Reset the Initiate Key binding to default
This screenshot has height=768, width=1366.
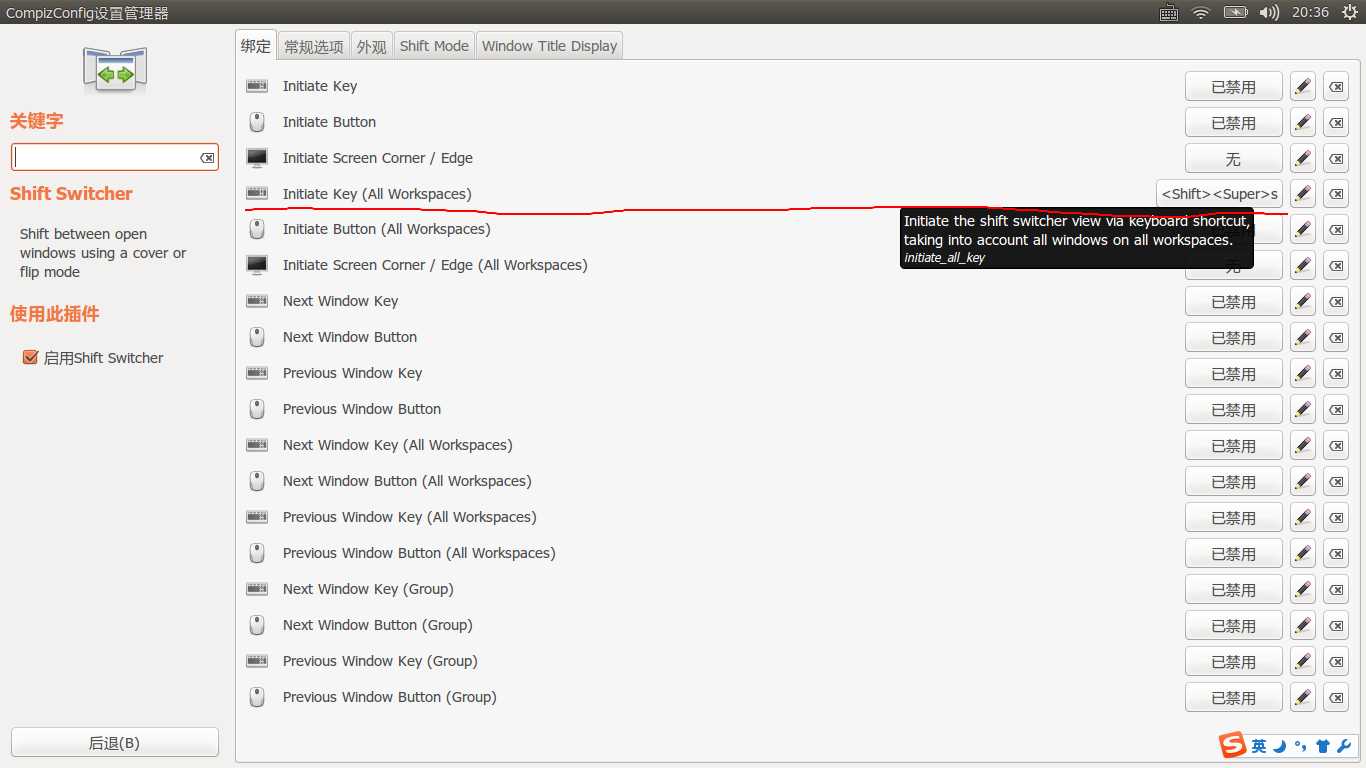pos(1336,87)
